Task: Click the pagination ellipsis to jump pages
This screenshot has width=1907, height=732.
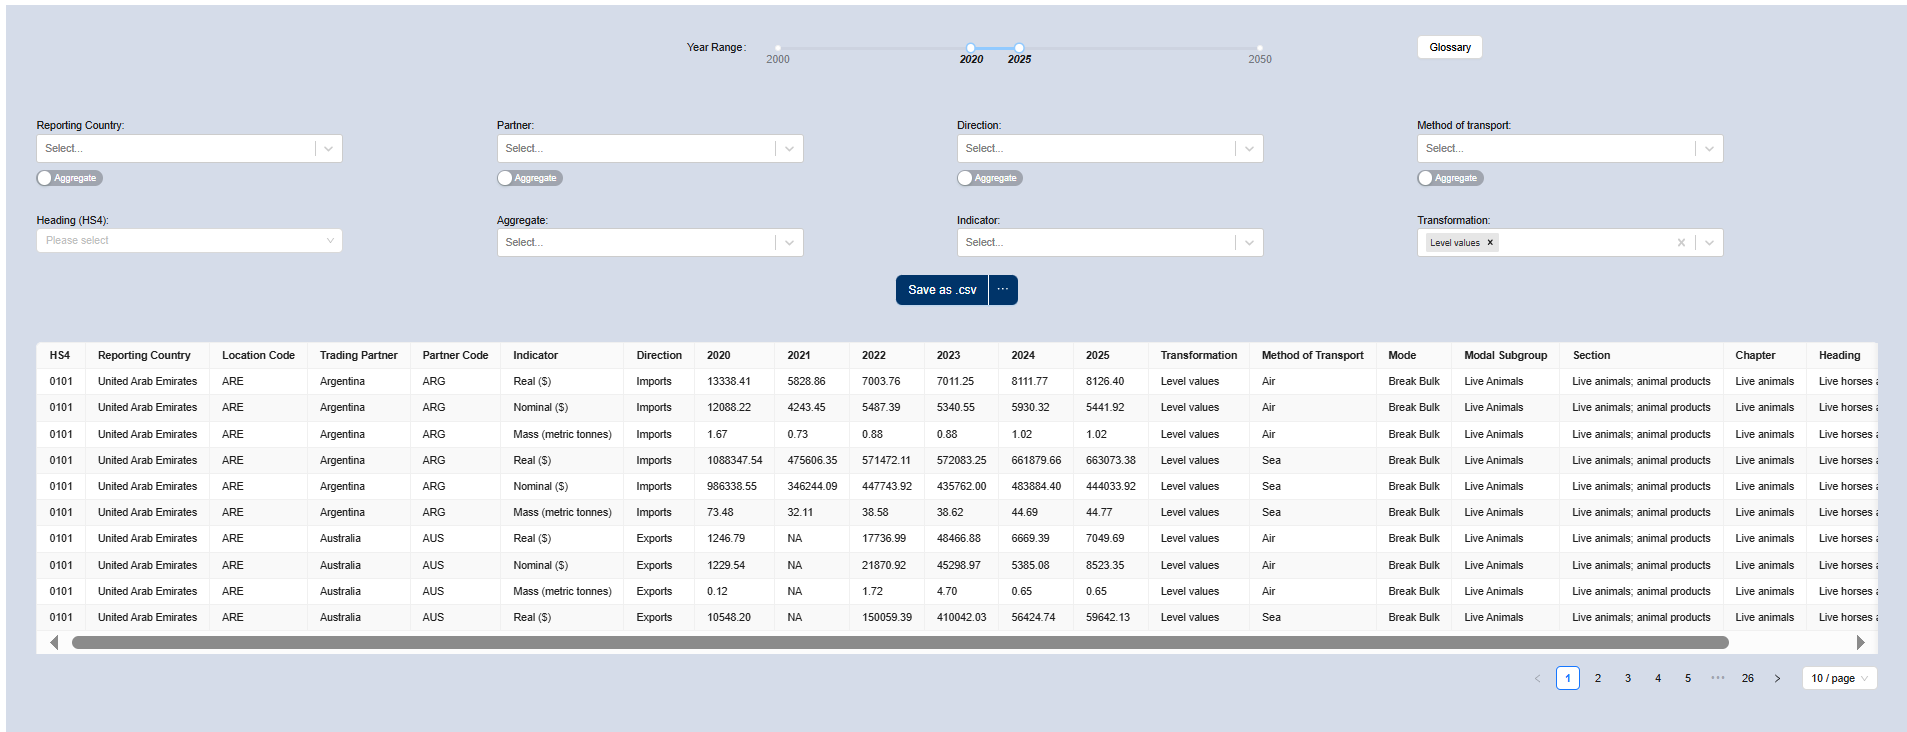Action: coord(1717,678)
